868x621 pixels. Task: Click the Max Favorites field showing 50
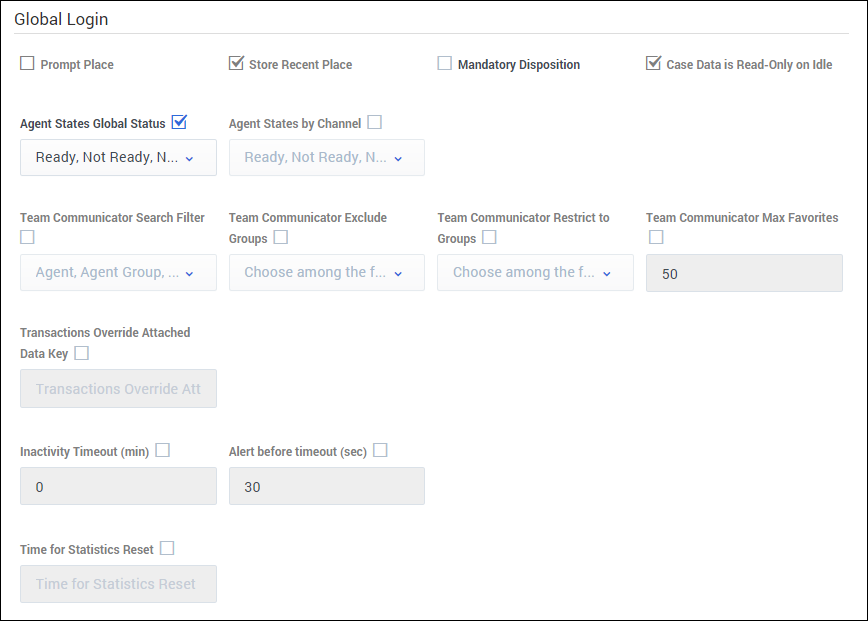[744, 273]
